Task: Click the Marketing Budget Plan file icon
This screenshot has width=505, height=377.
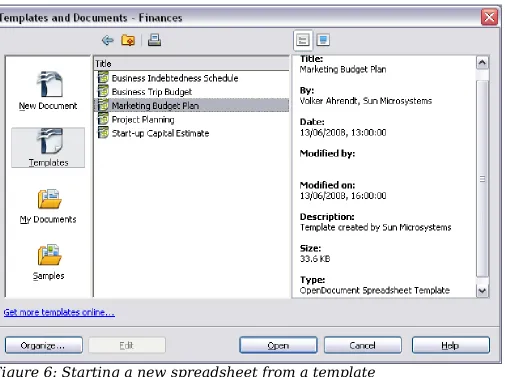Action: tap(103, 105)
